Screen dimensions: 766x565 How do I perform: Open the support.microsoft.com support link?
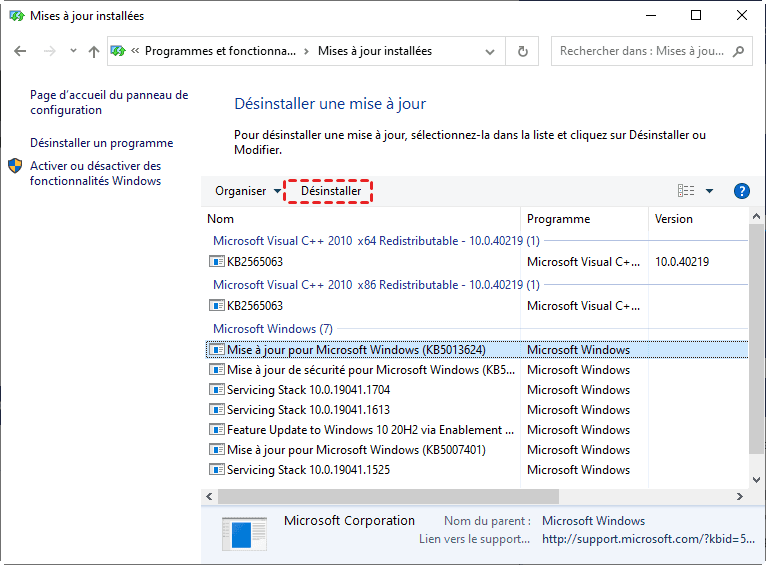point(648,539)
